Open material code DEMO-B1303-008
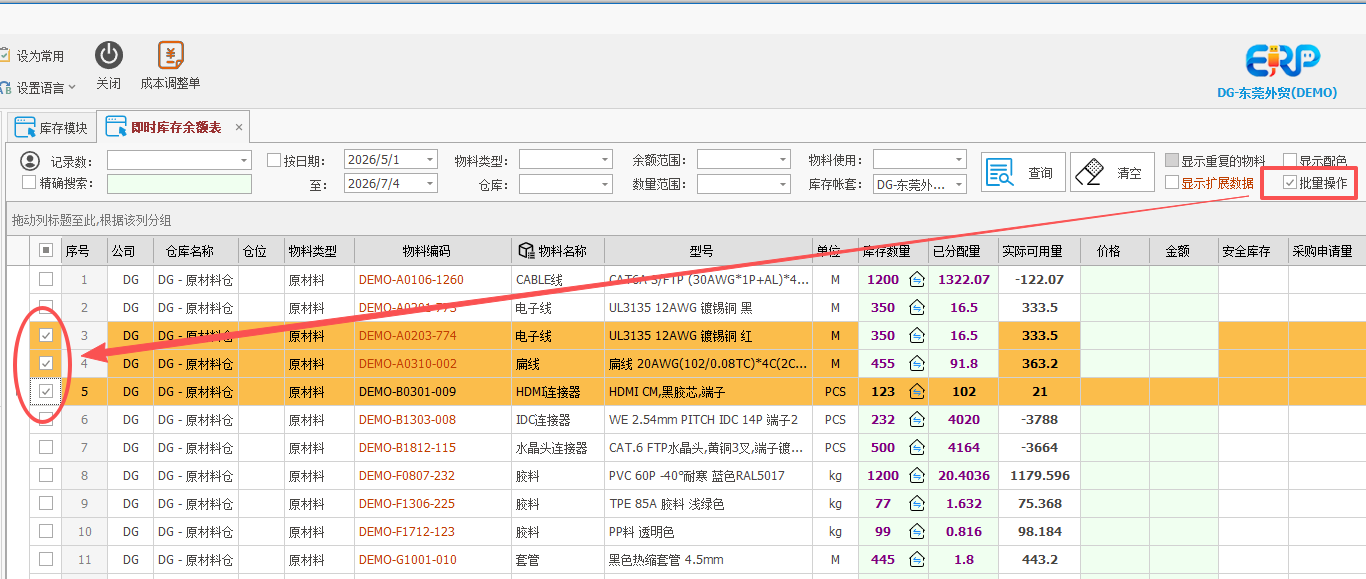Image resolution: width=1366 pixels, height=579 pixels. tap(407, 420)
